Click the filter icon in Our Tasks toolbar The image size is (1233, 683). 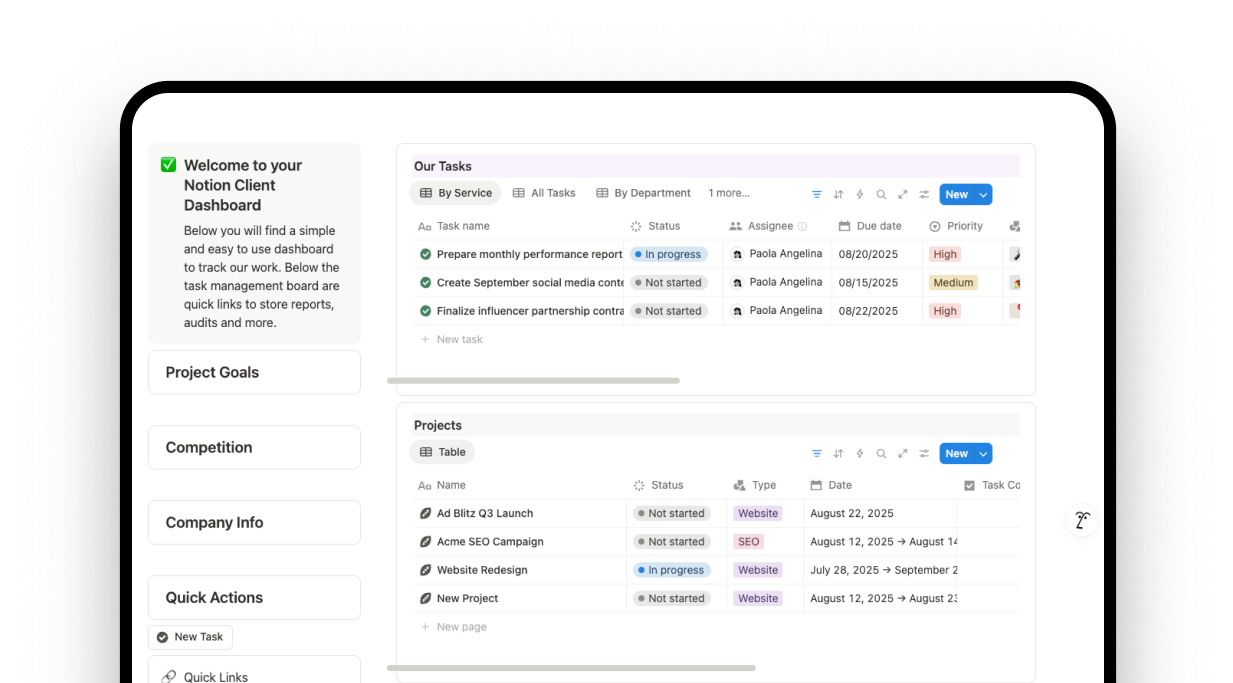coord(817,195)
